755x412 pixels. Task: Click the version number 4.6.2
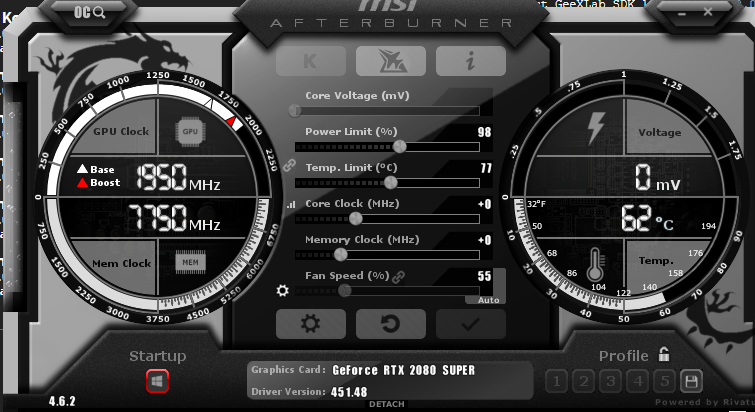point(62,401)
